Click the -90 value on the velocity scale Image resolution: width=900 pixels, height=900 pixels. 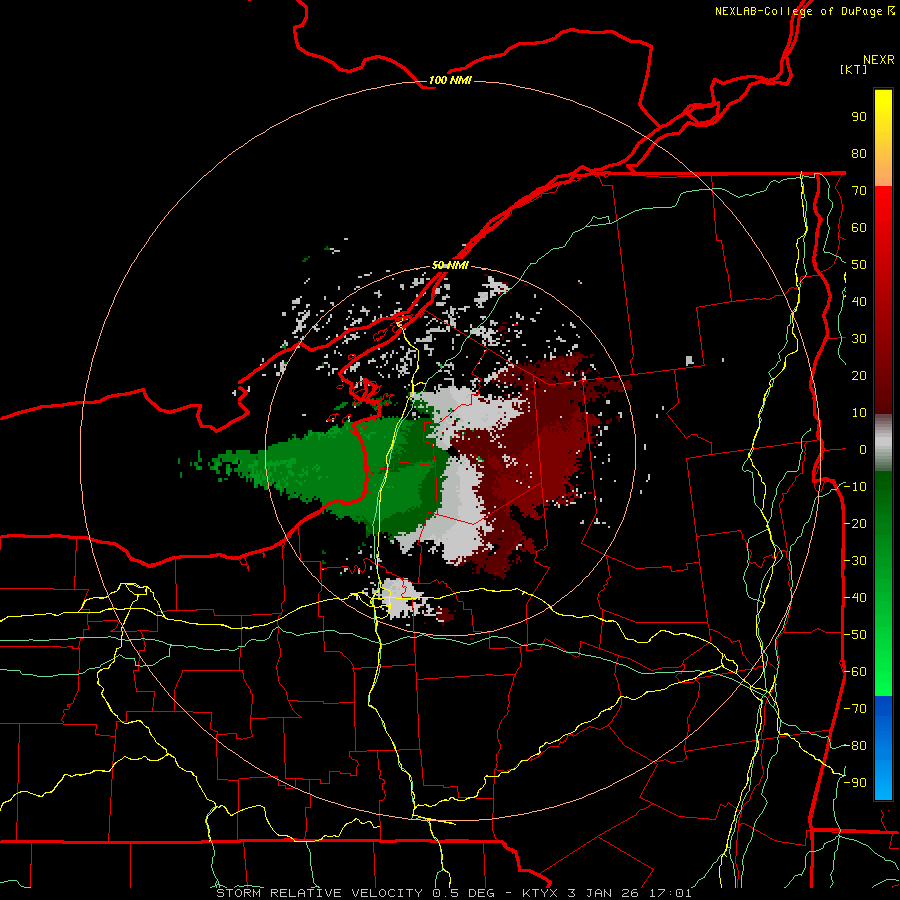(855, 783)
